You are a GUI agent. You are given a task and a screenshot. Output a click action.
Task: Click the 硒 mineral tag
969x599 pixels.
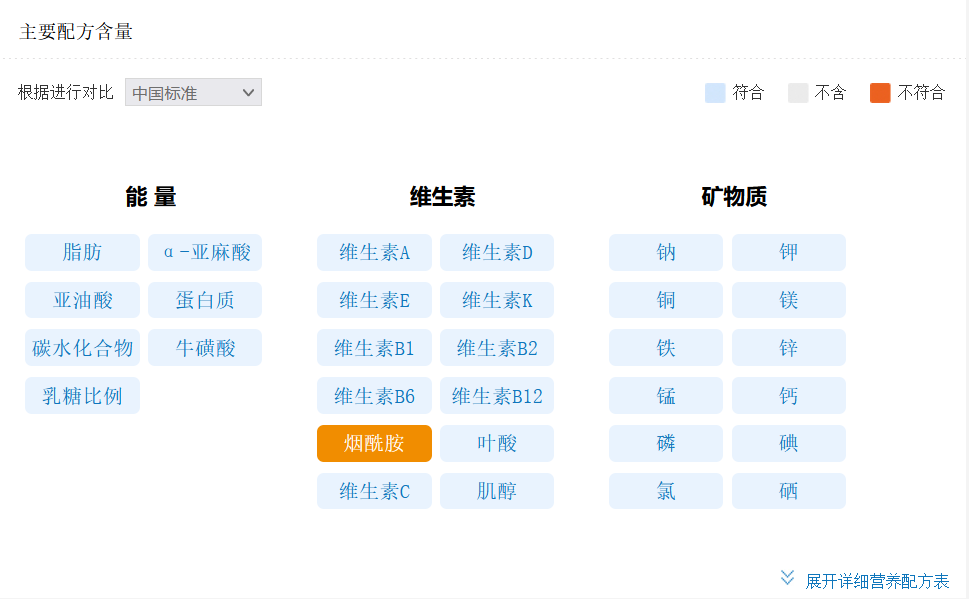pos(789,491)
